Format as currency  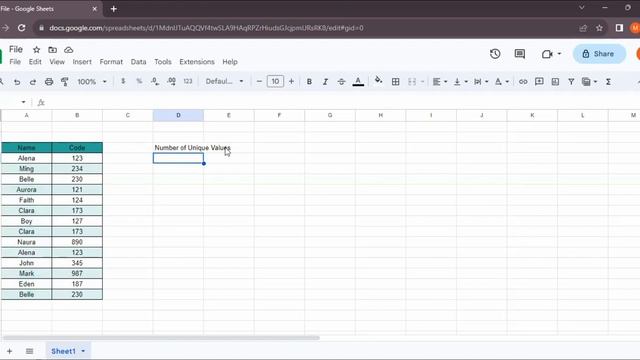point(123,81)
